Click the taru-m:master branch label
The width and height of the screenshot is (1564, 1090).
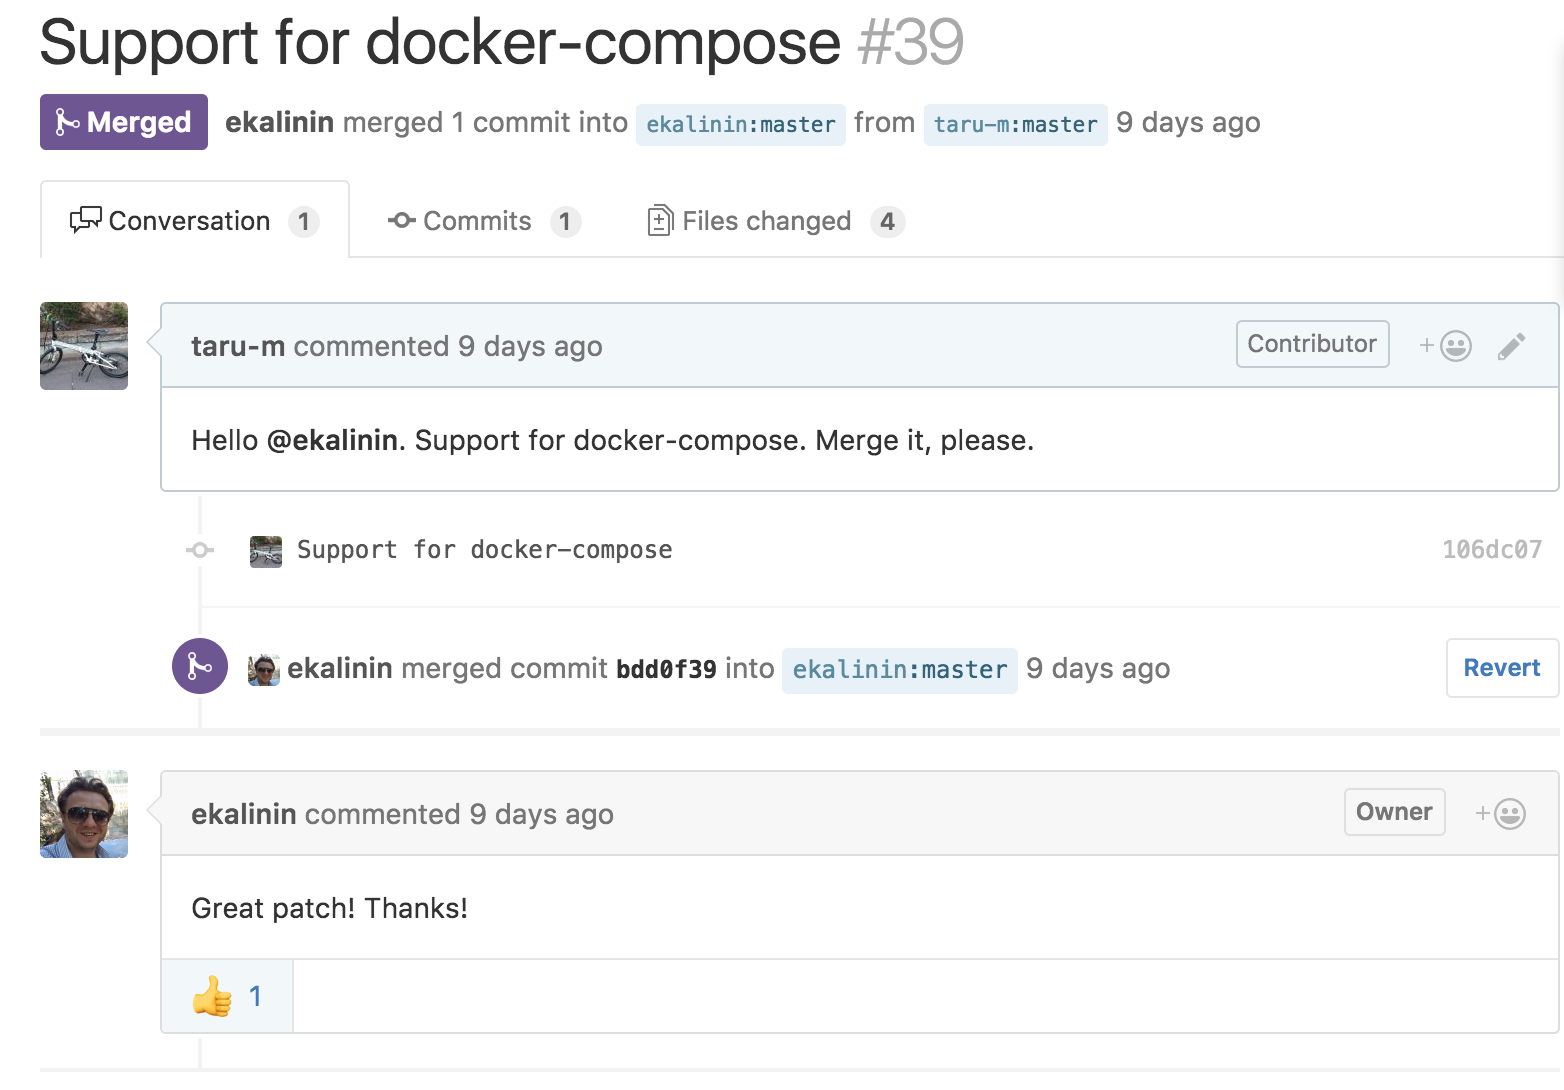(x=1015, y=125)
